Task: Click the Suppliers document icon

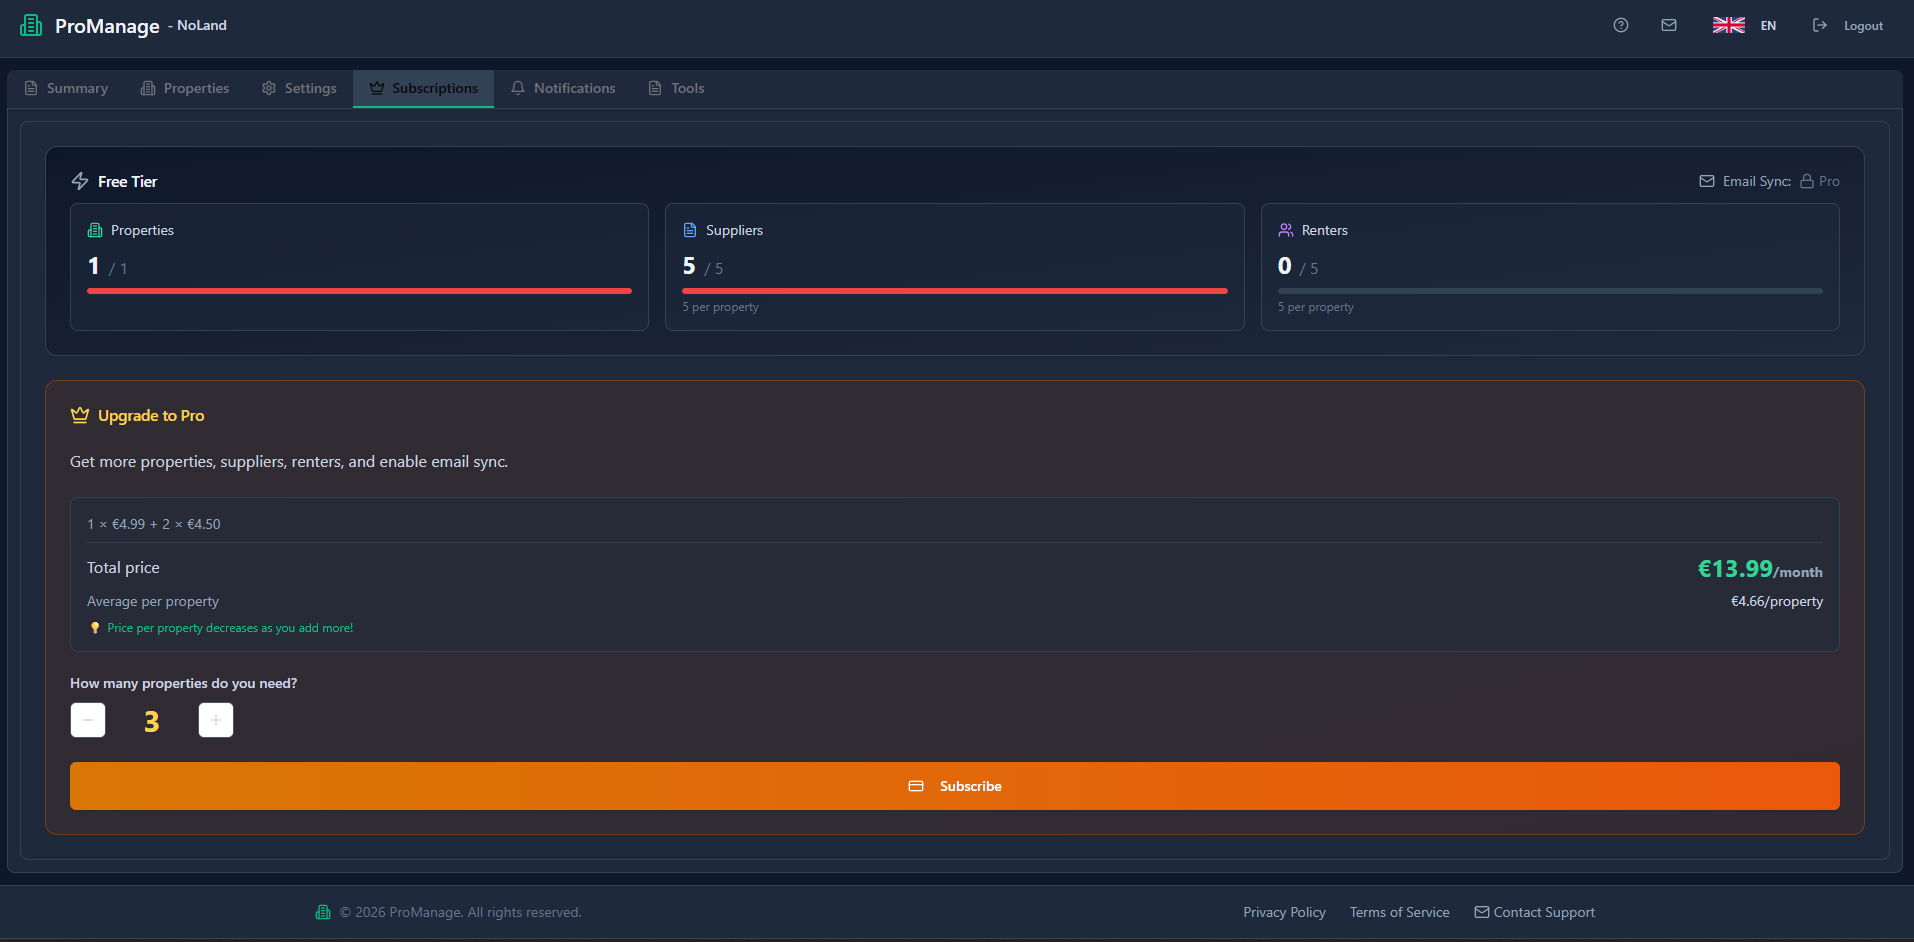Action: 690,229
